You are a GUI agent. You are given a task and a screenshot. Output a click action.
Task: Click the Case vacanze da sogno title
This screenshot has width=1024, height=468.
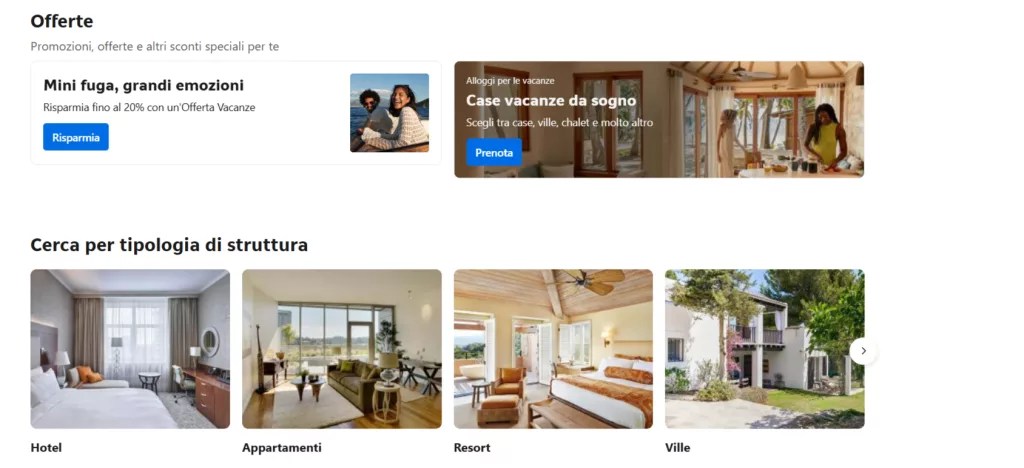[551, 101]
